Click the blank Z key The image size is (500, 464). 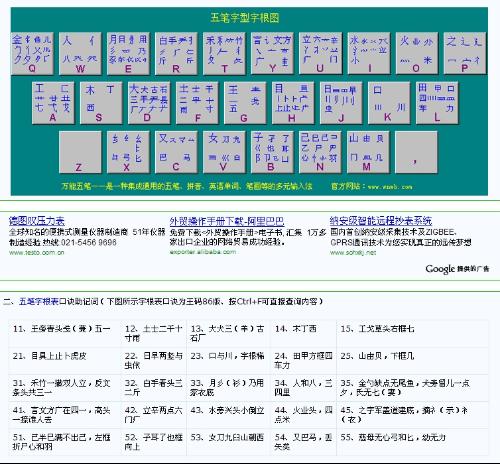tap(80, 152)
